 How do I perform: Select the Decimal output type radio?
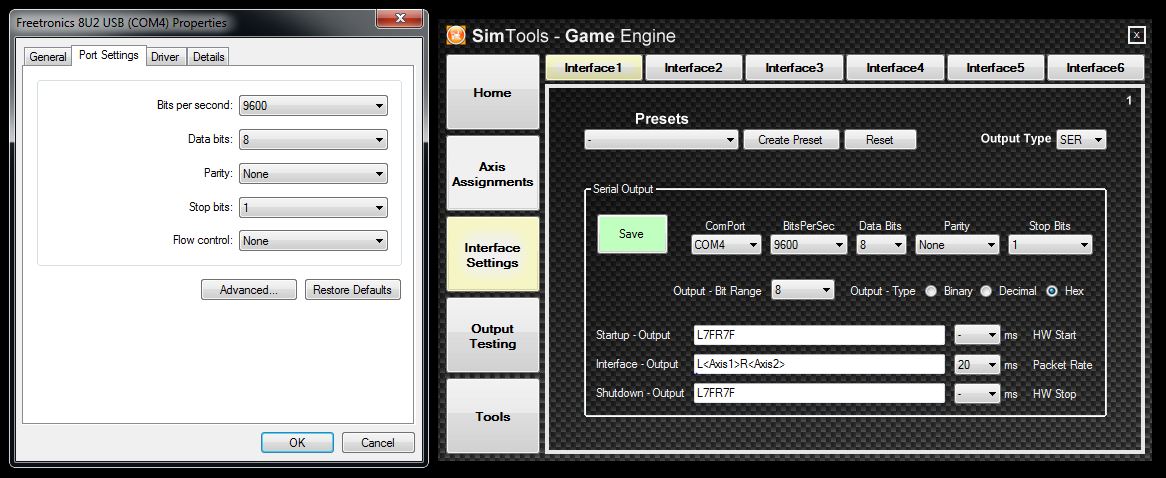pyautogui.click(x=985, y=291)
